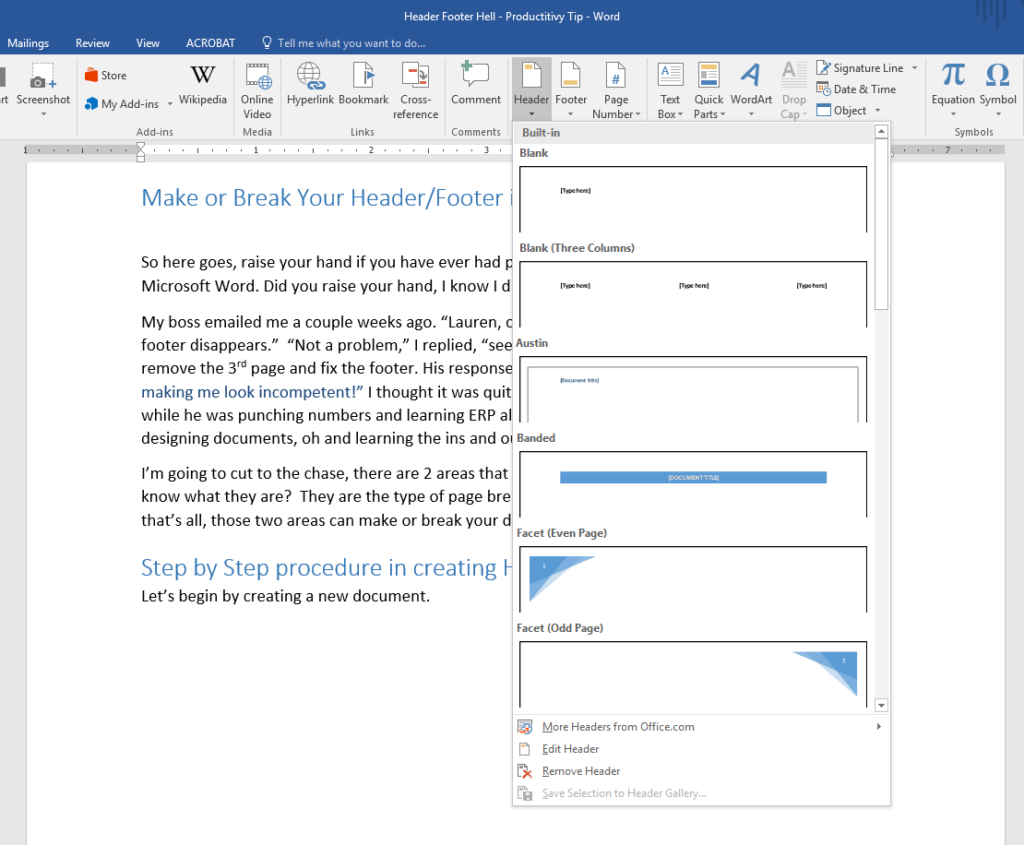Screen dimensions: 1024x845
Task: Expand the Screenshot dropdown arrow
Action: [43, 114]
